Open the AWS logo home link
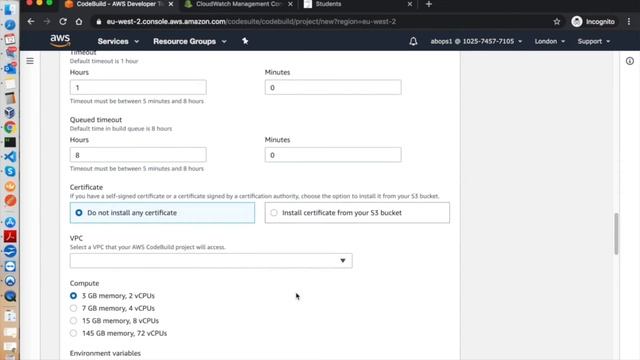The image size is (640, 360). tap(60, 41)
